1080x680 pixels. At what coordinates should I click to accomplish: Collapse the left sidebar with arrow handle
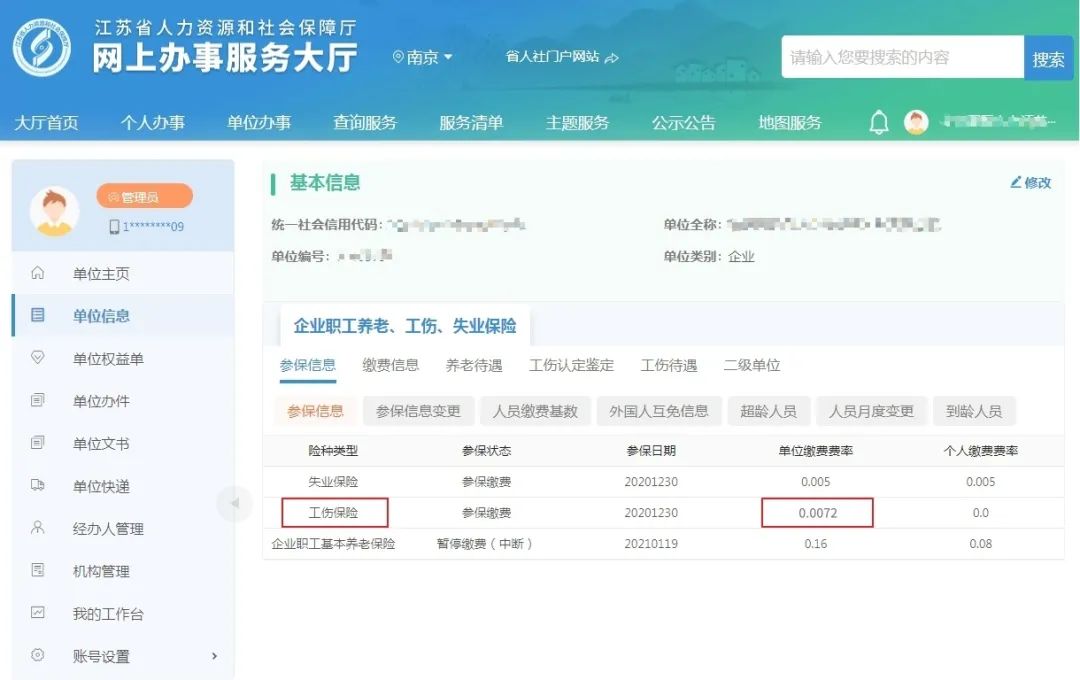[x=234, y=503]
